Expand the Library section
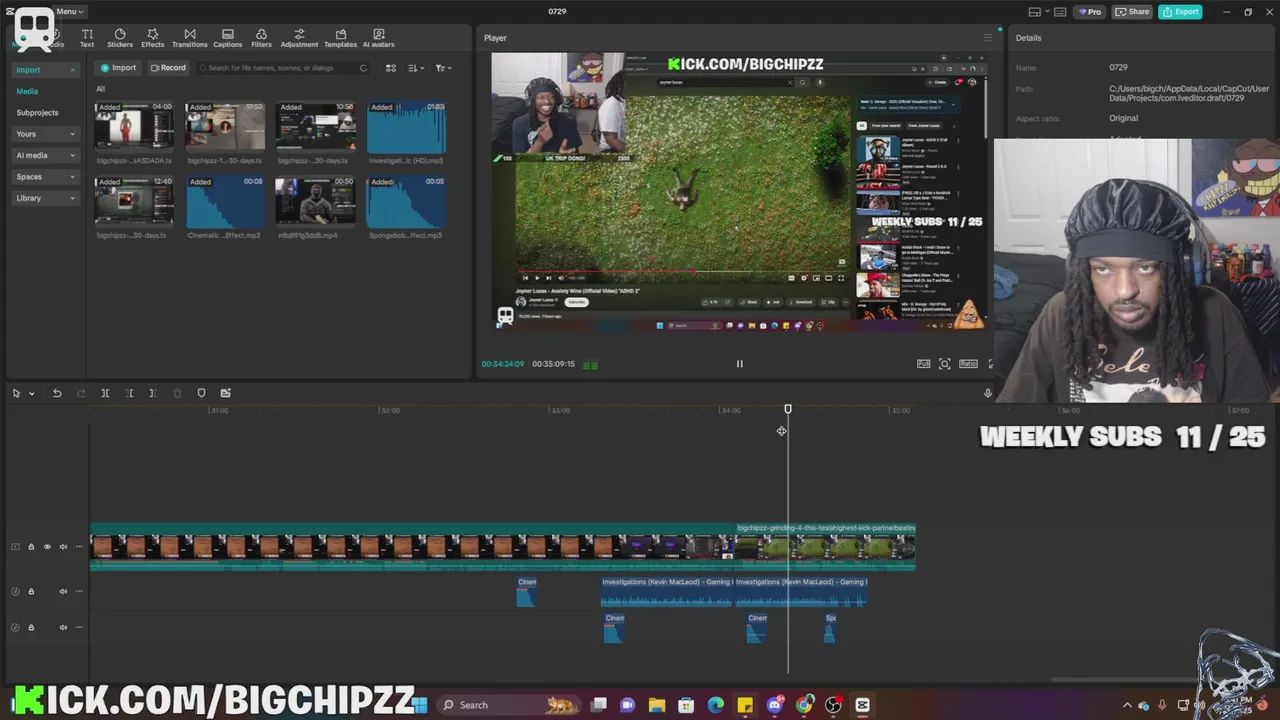 [x=45, y=198]
